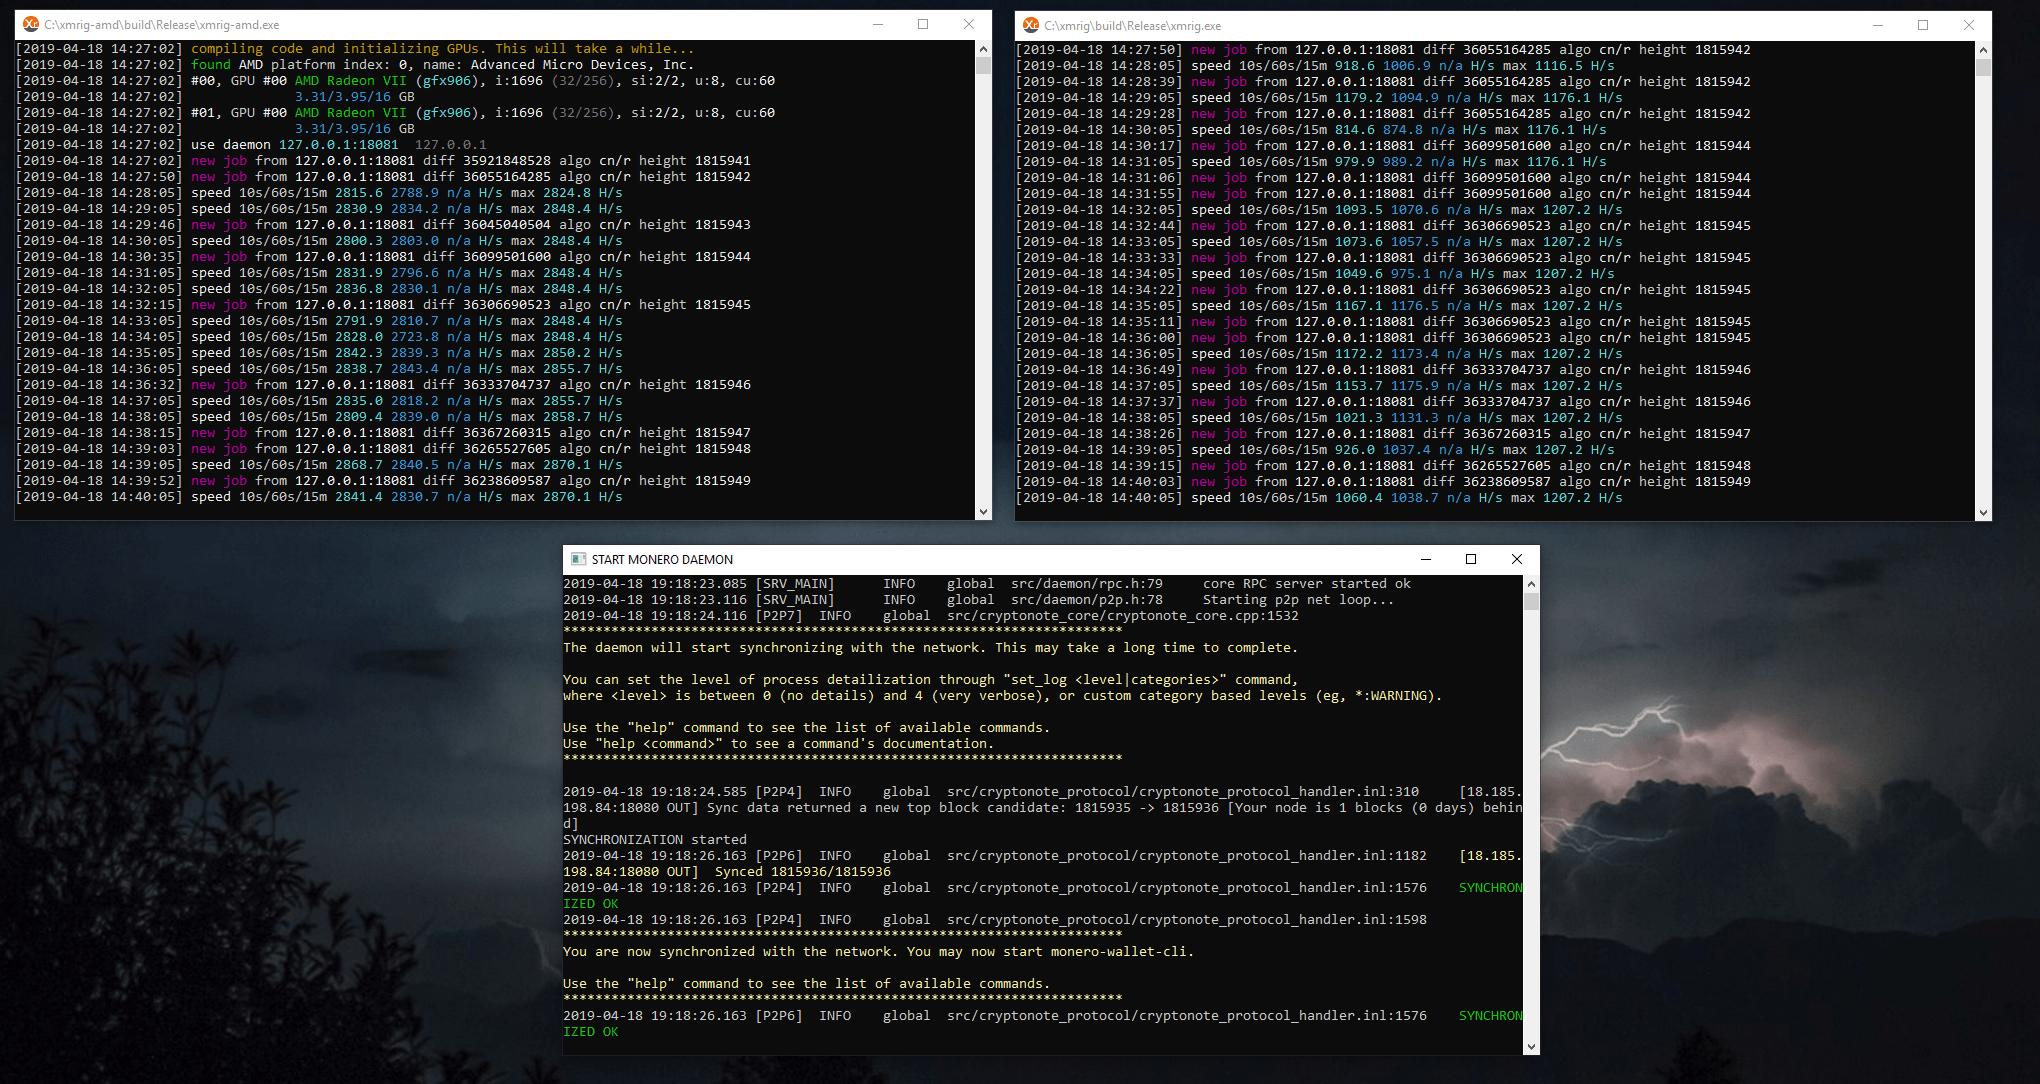Maximize the xmrig.exe console window

[x=1923, y=25]
